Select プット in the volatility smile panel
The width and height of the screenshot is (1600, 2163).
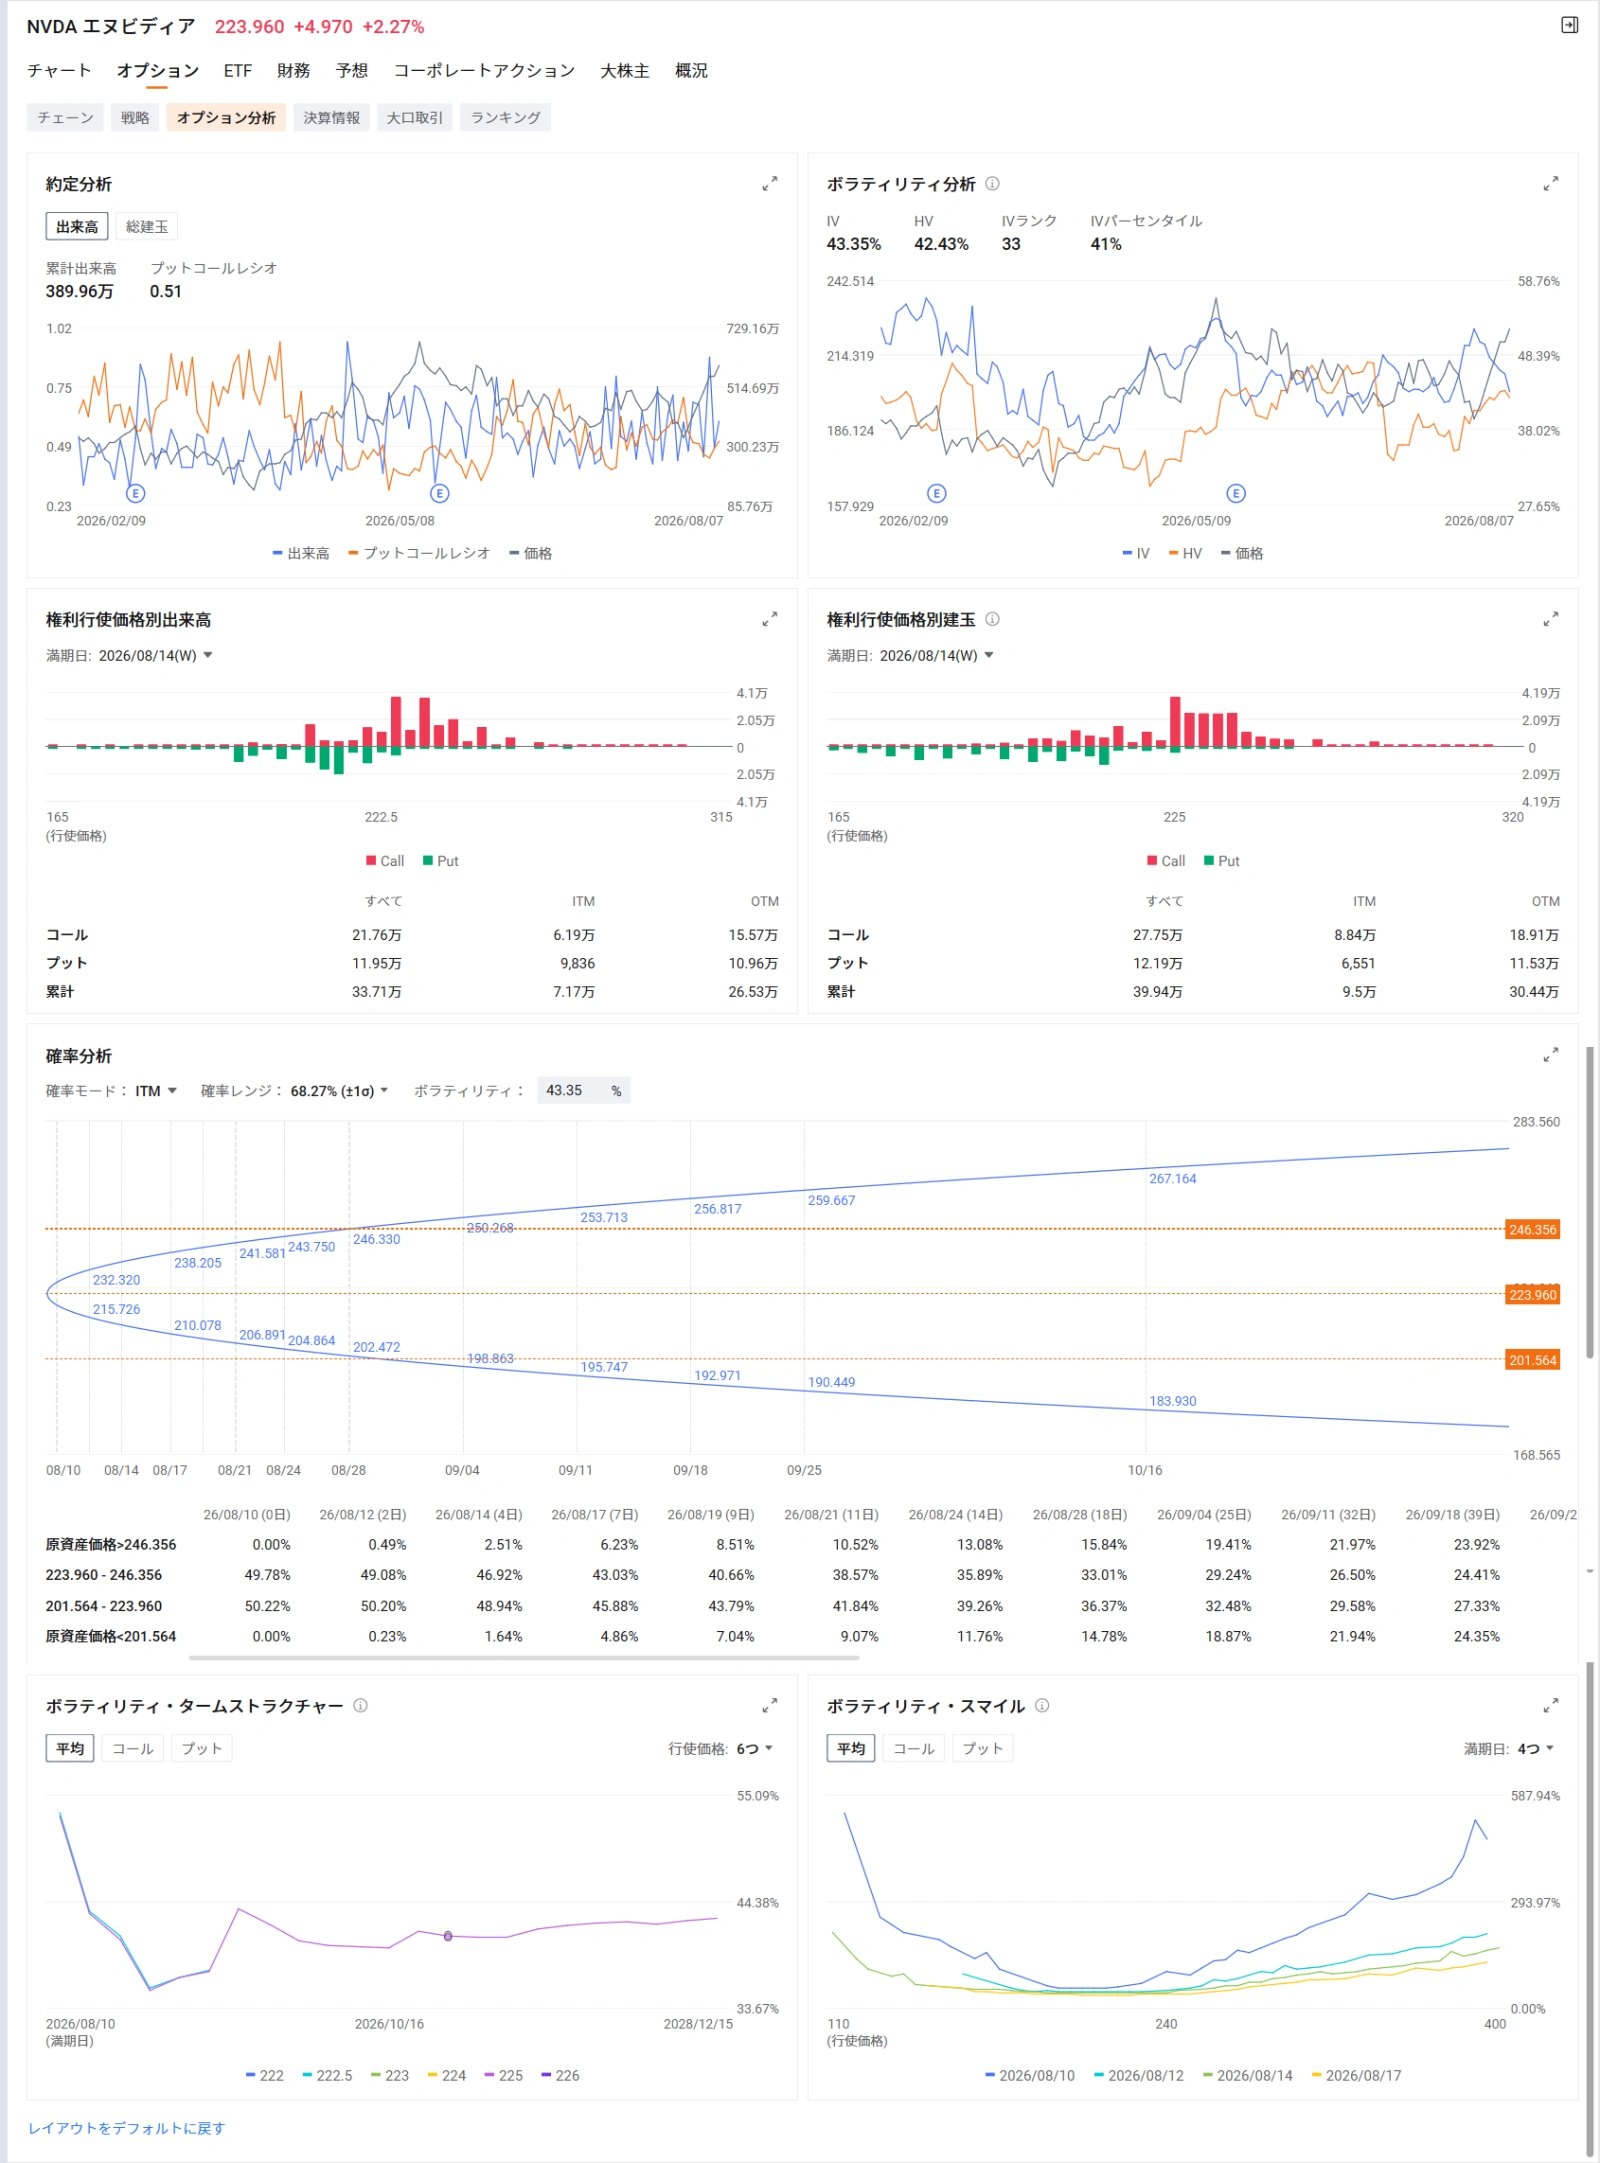point(983,1748)
